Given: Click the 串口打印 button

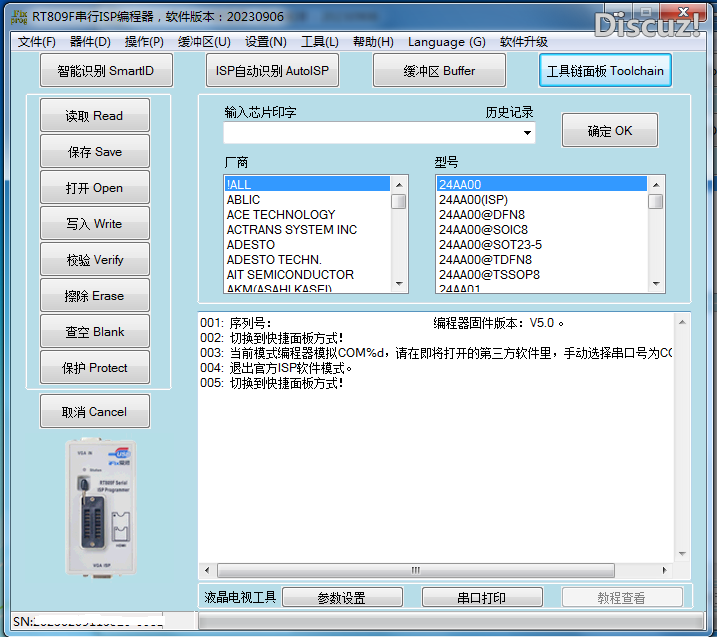Looking at the screenshot, I should pyautogui.click(x=482, y=597).
